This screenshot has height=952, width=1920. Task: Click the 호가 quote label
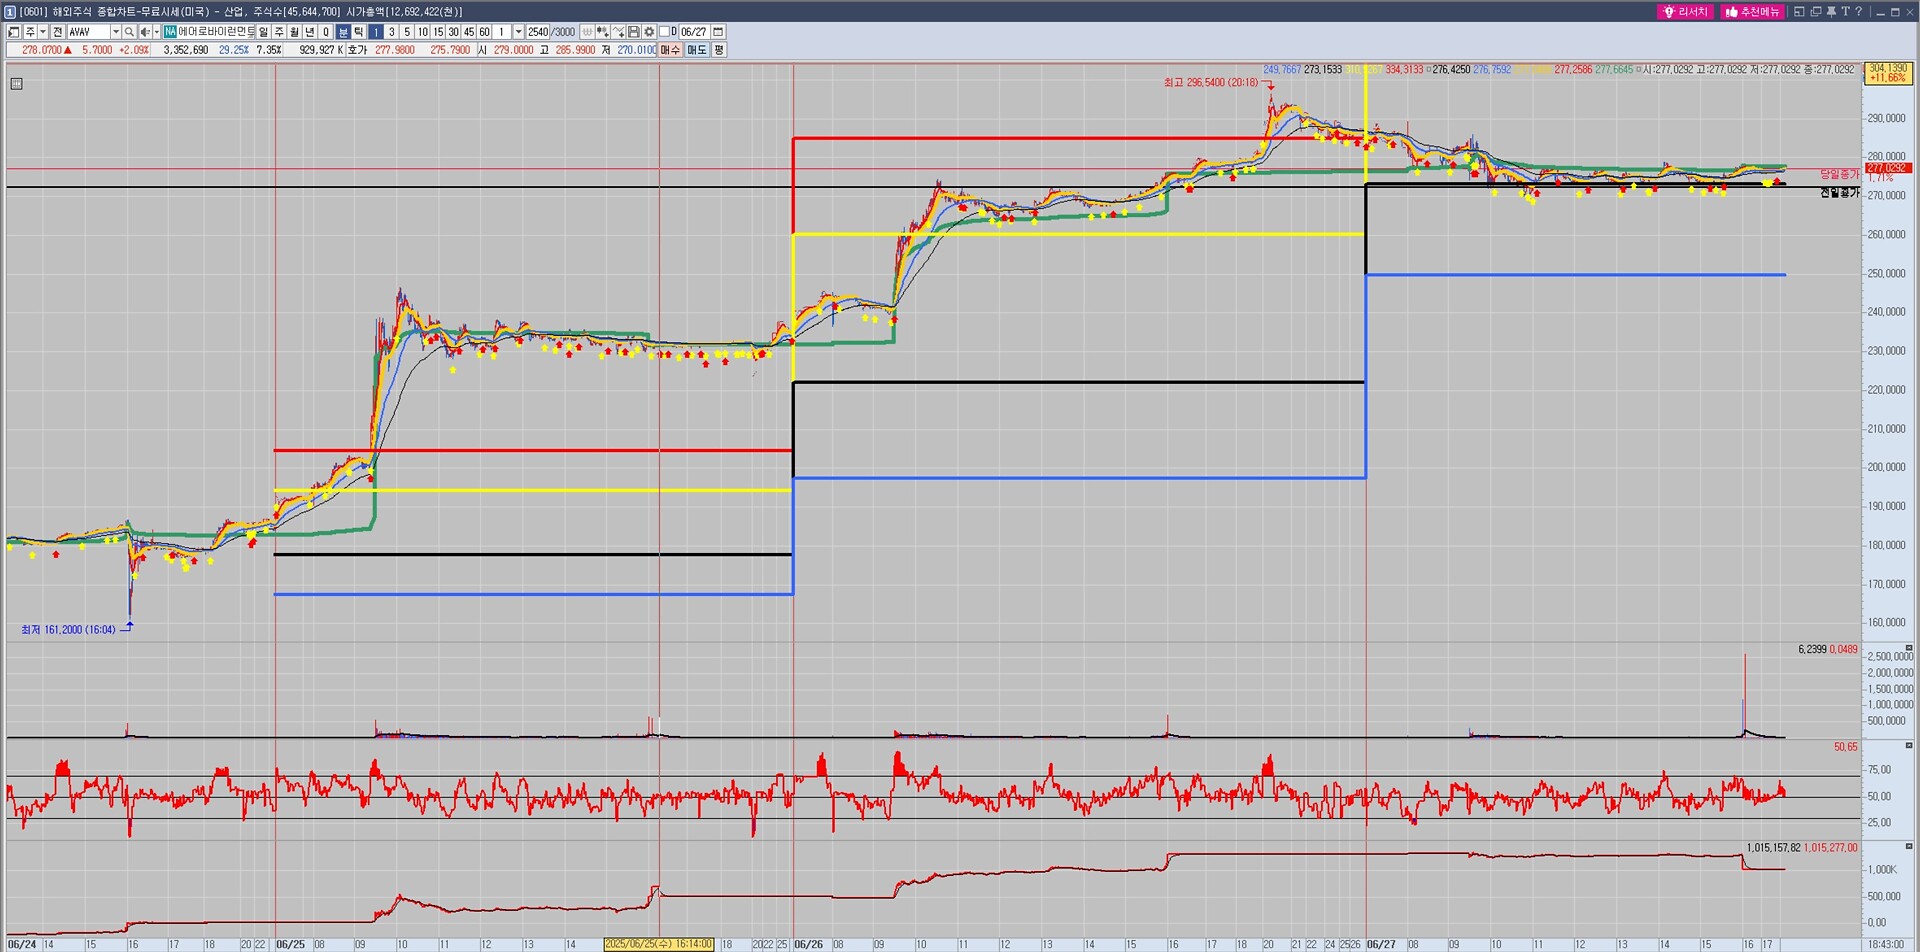(357, 50)
